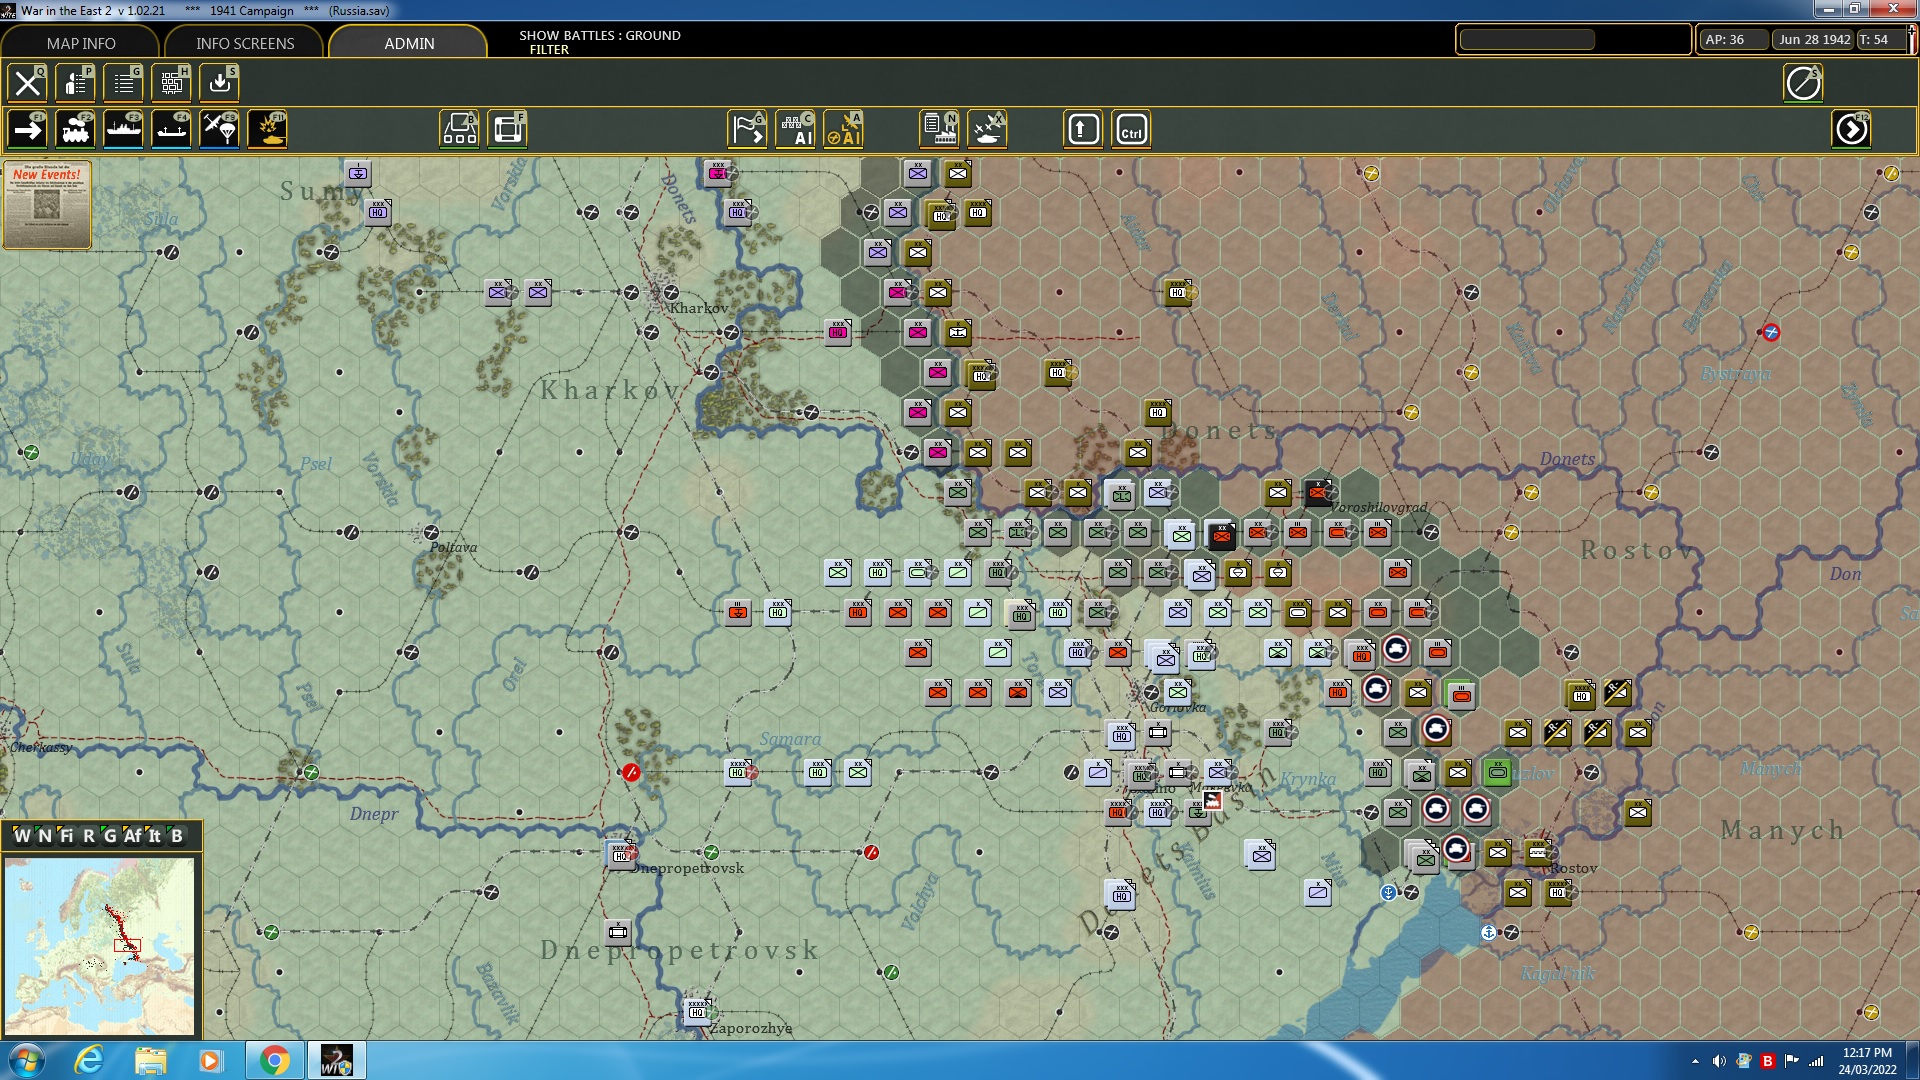
Task: Click the Zaporozhye city label
Action: click(x=751, y=1028)
